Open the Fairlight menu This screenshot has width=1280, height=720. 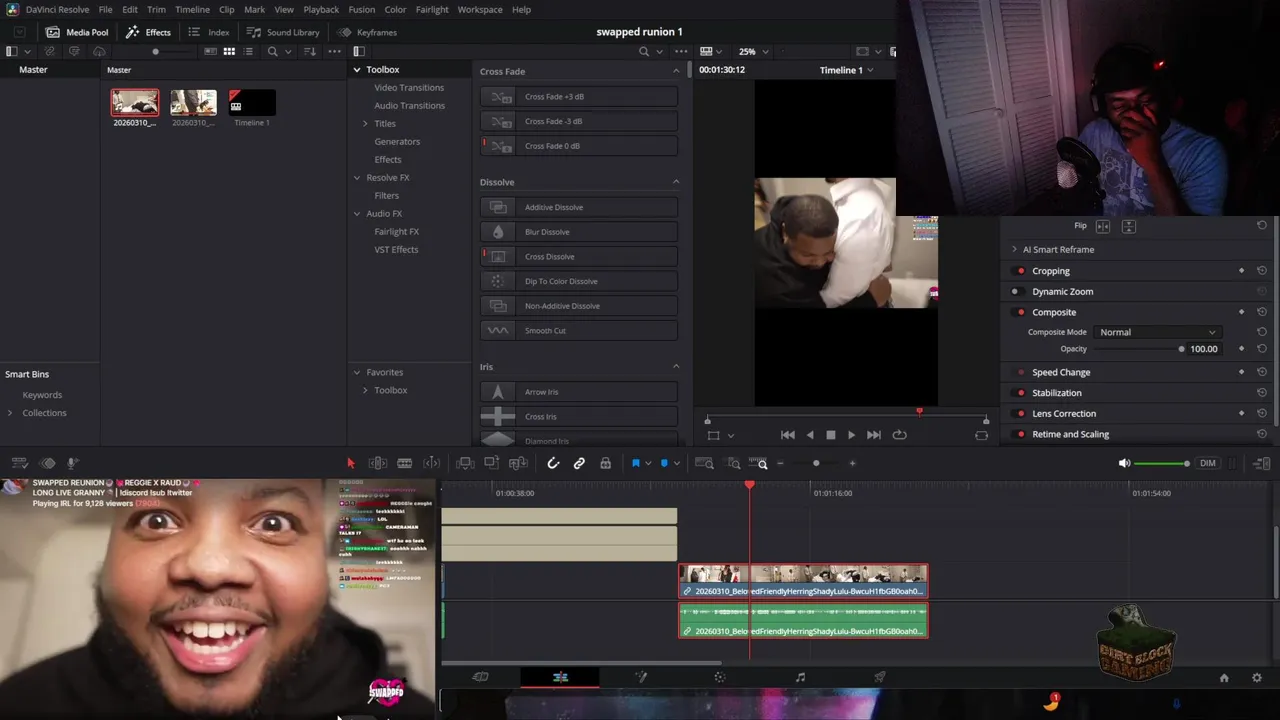click(432, 9)
